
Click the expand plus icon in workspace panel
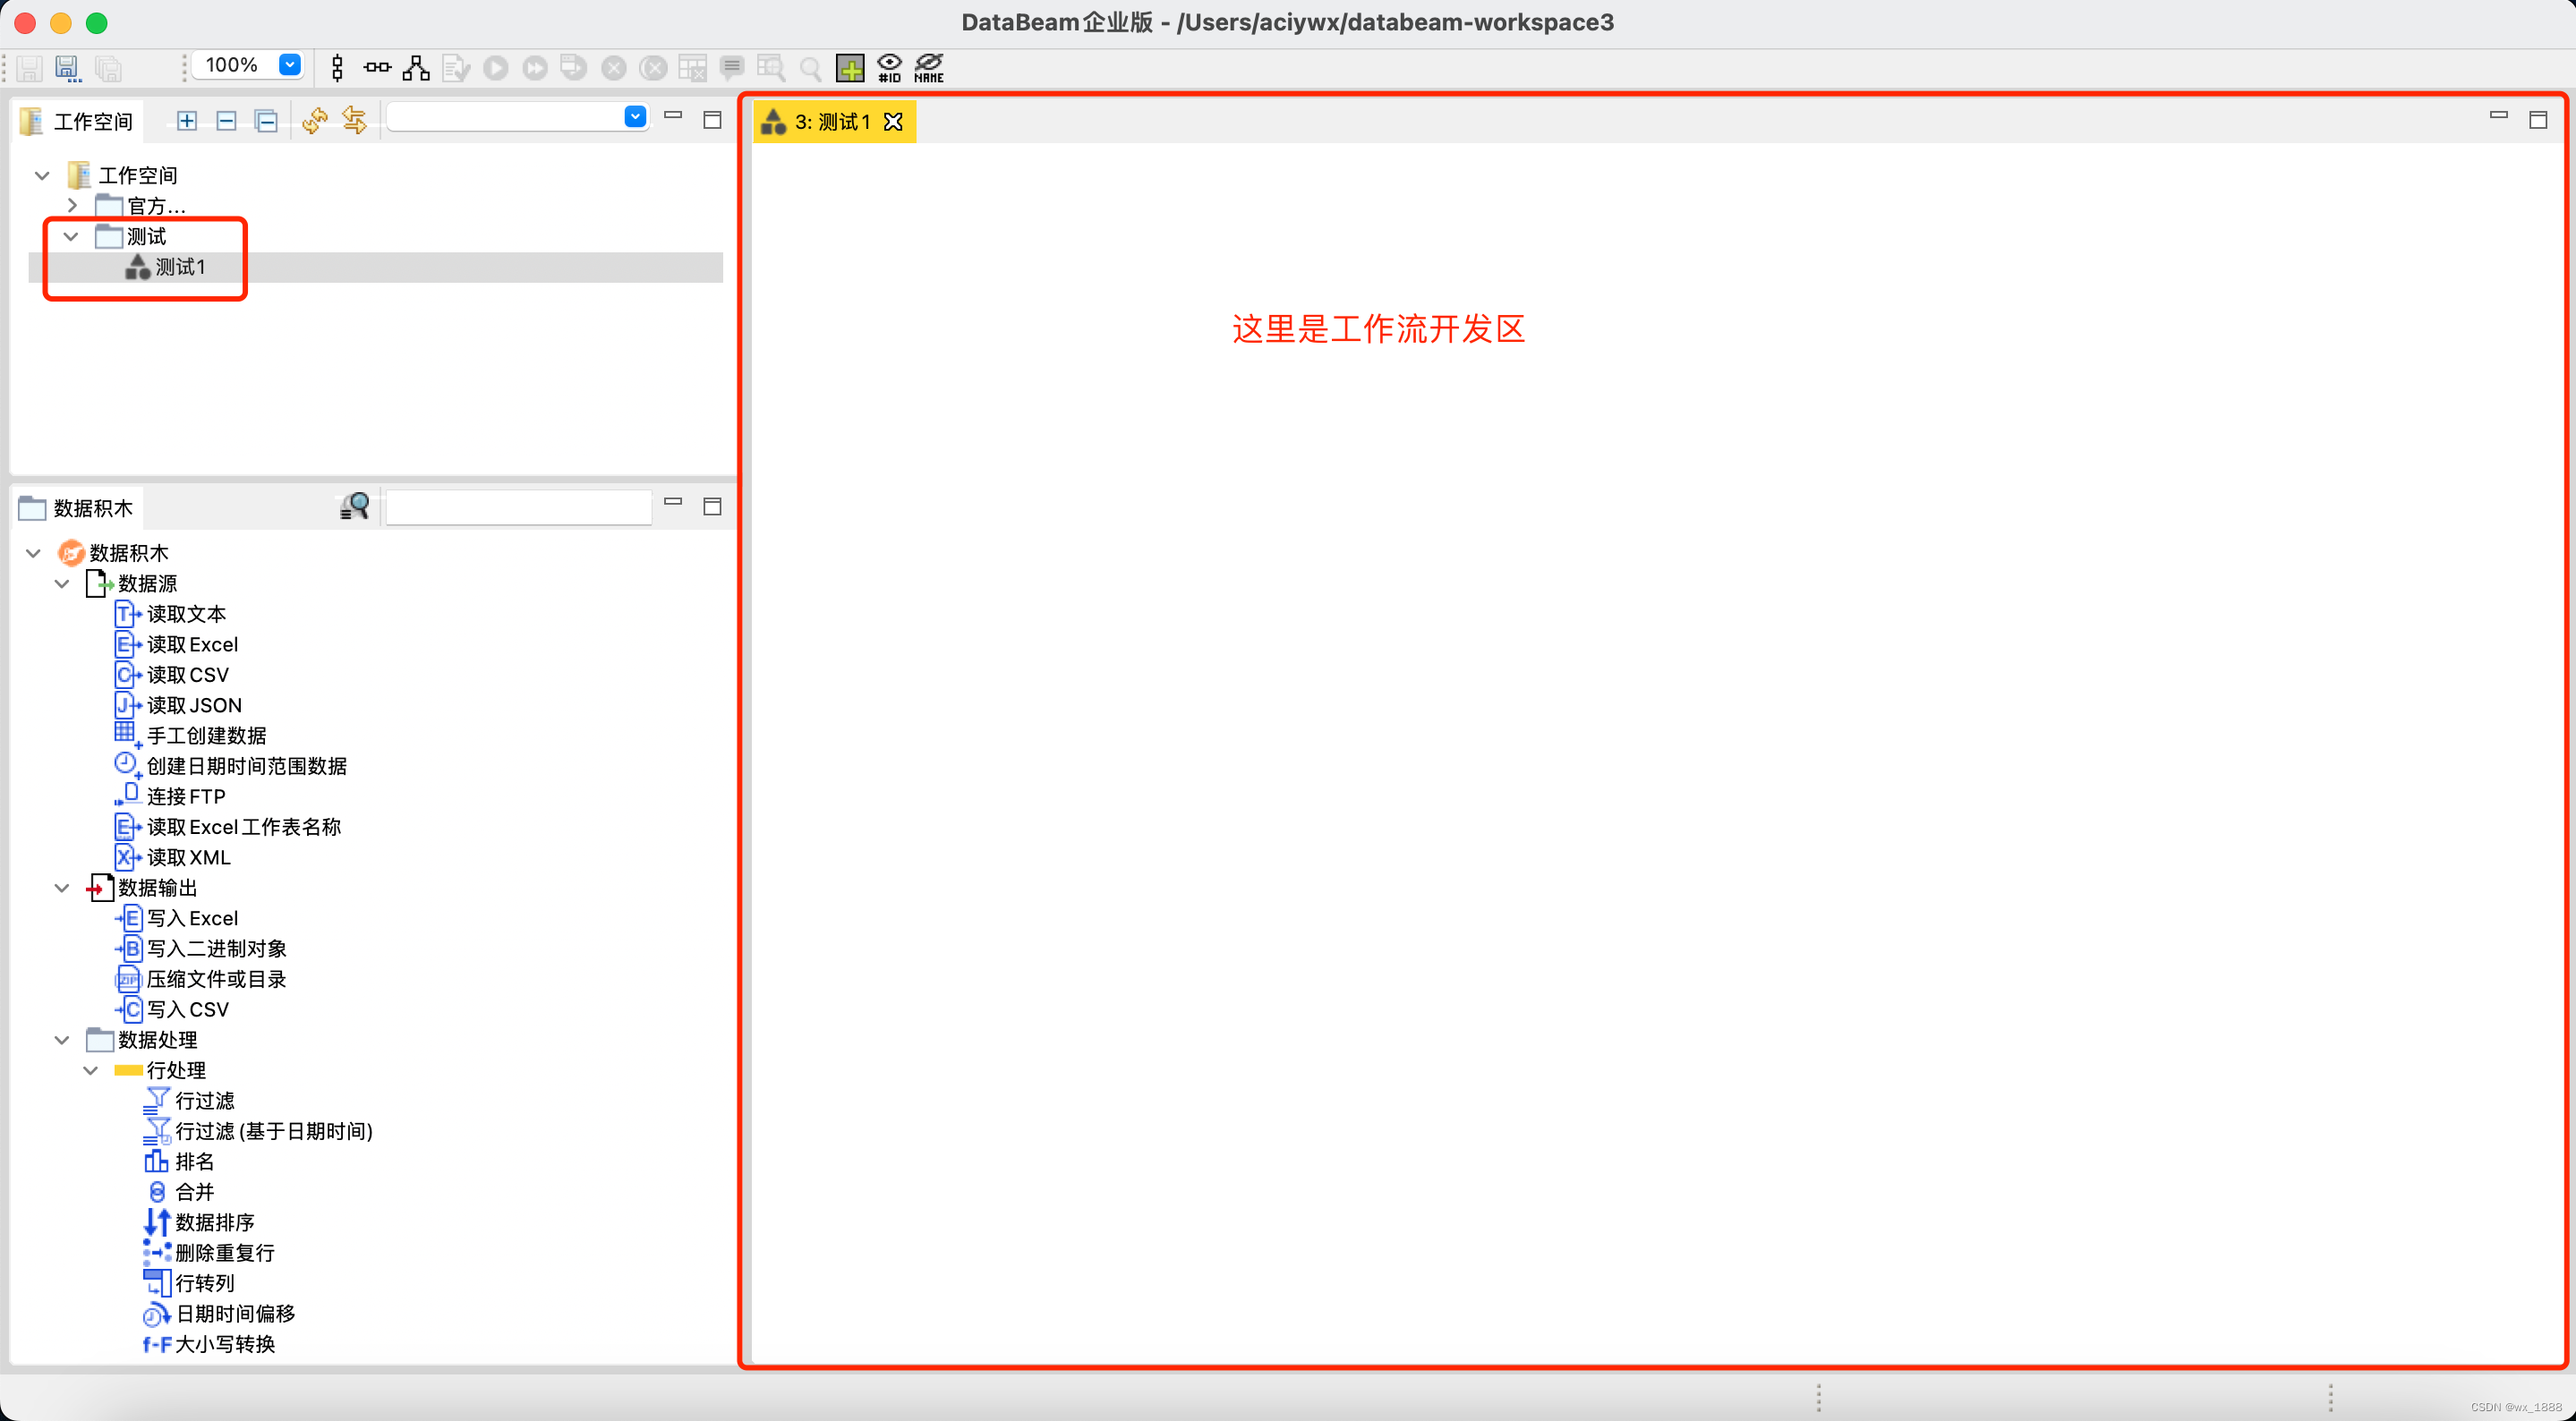(187, 121)
